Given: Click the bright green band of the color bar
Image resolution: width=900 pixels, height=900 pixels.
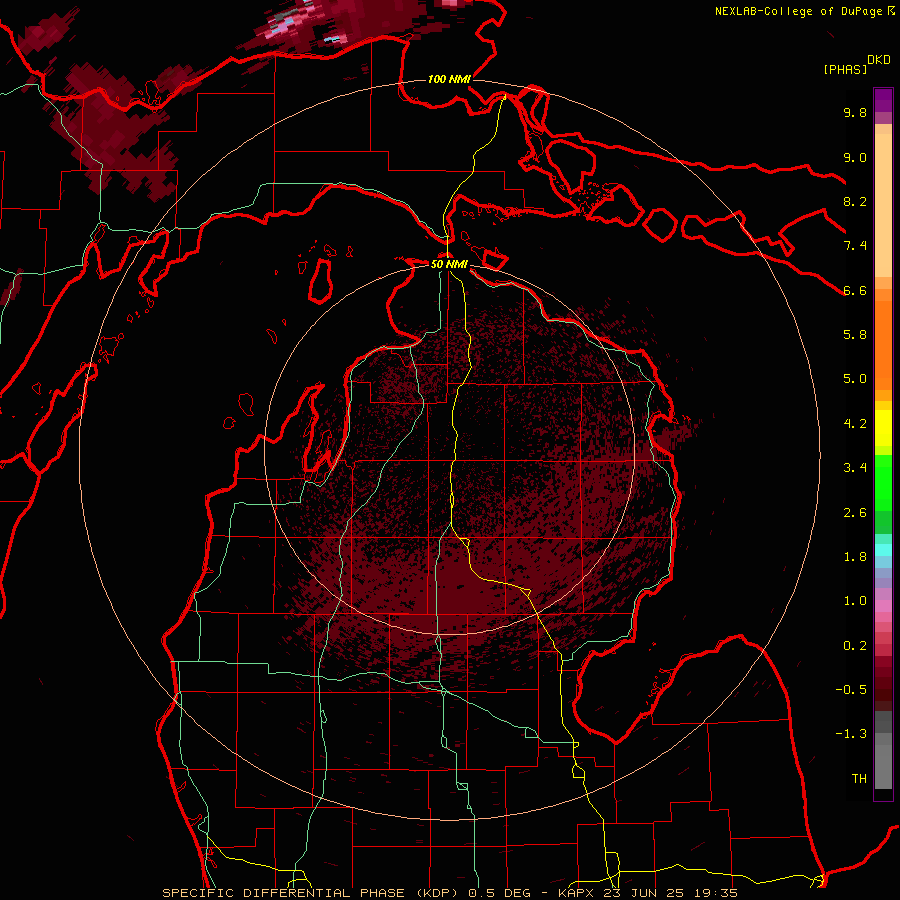Looking at the screenshot, I should [883, 482].
